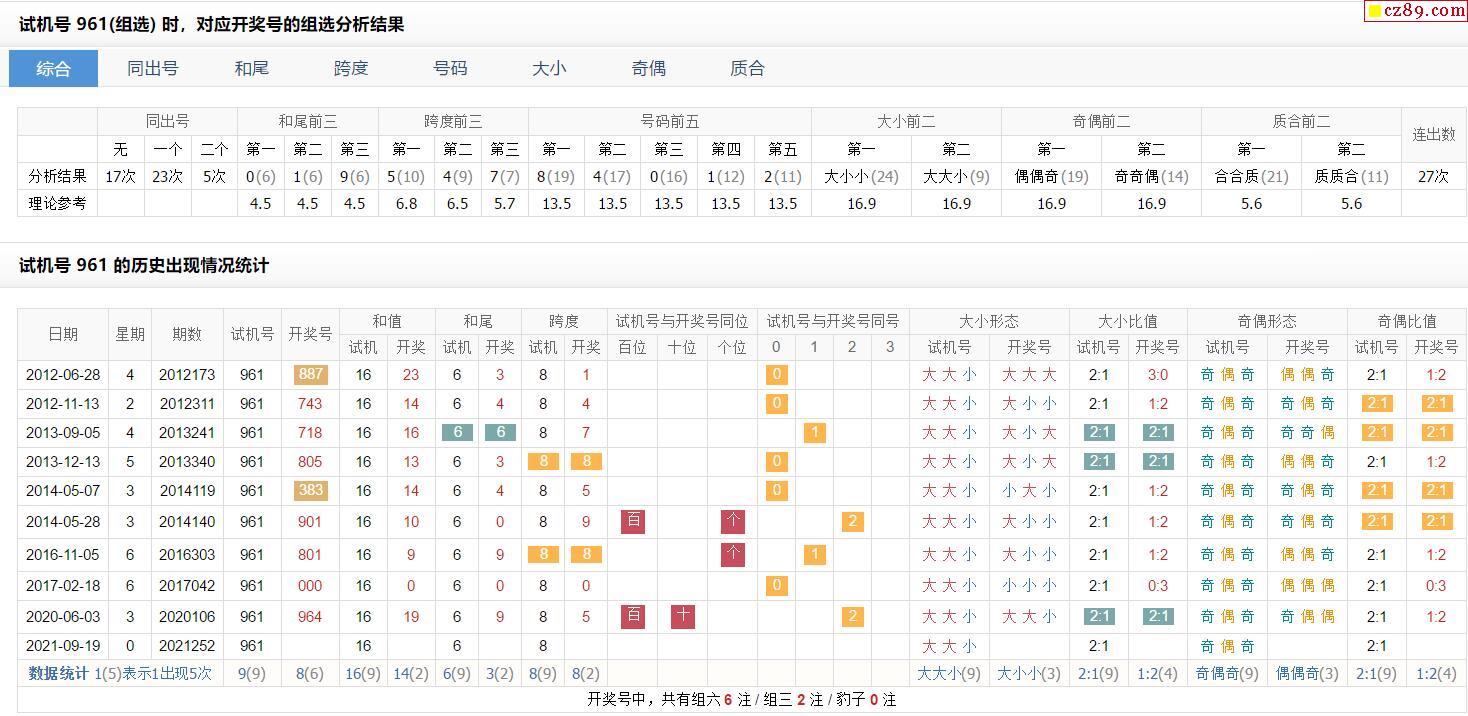Screen dimensions: 1468x716
Task: Click the cz89.com site logo
Action: tap(1416, 11)
